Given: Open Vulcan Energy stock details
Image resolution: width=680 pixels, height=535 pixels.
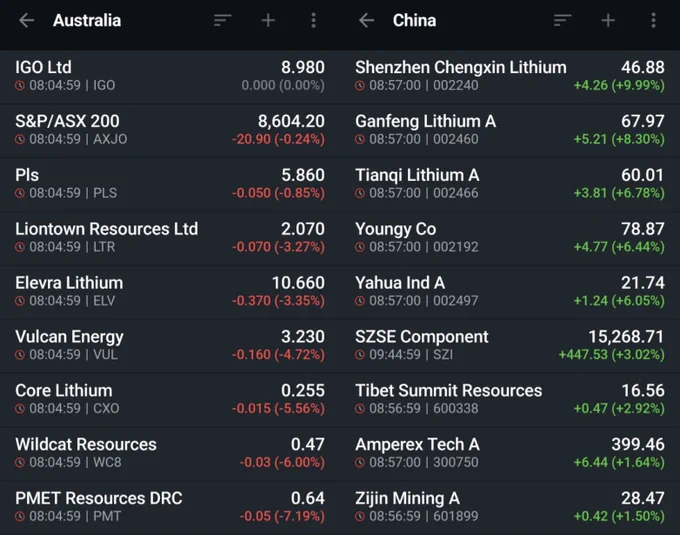Looking at the screenshot, I should click(170, 346).
